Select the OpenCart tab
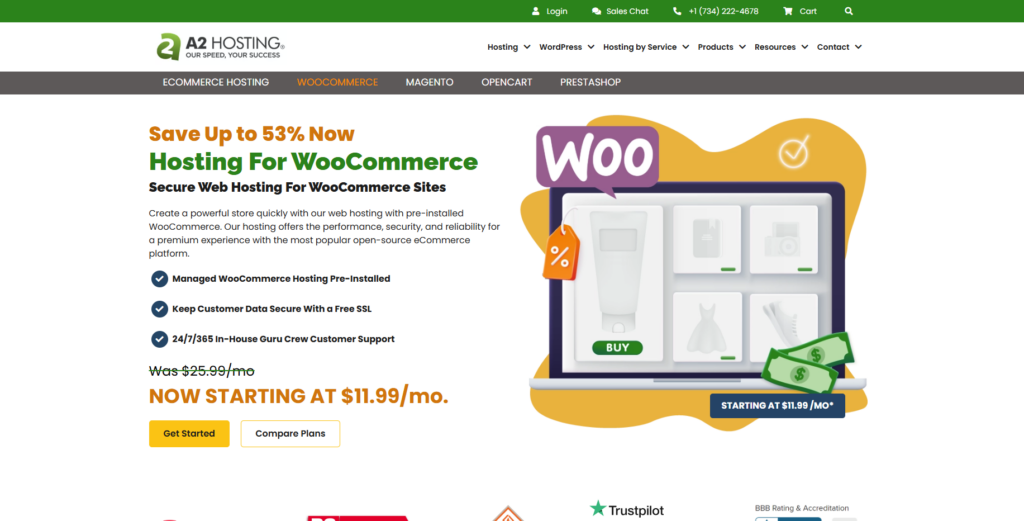This screenshot has width=1024, height=521. point(507,82)
